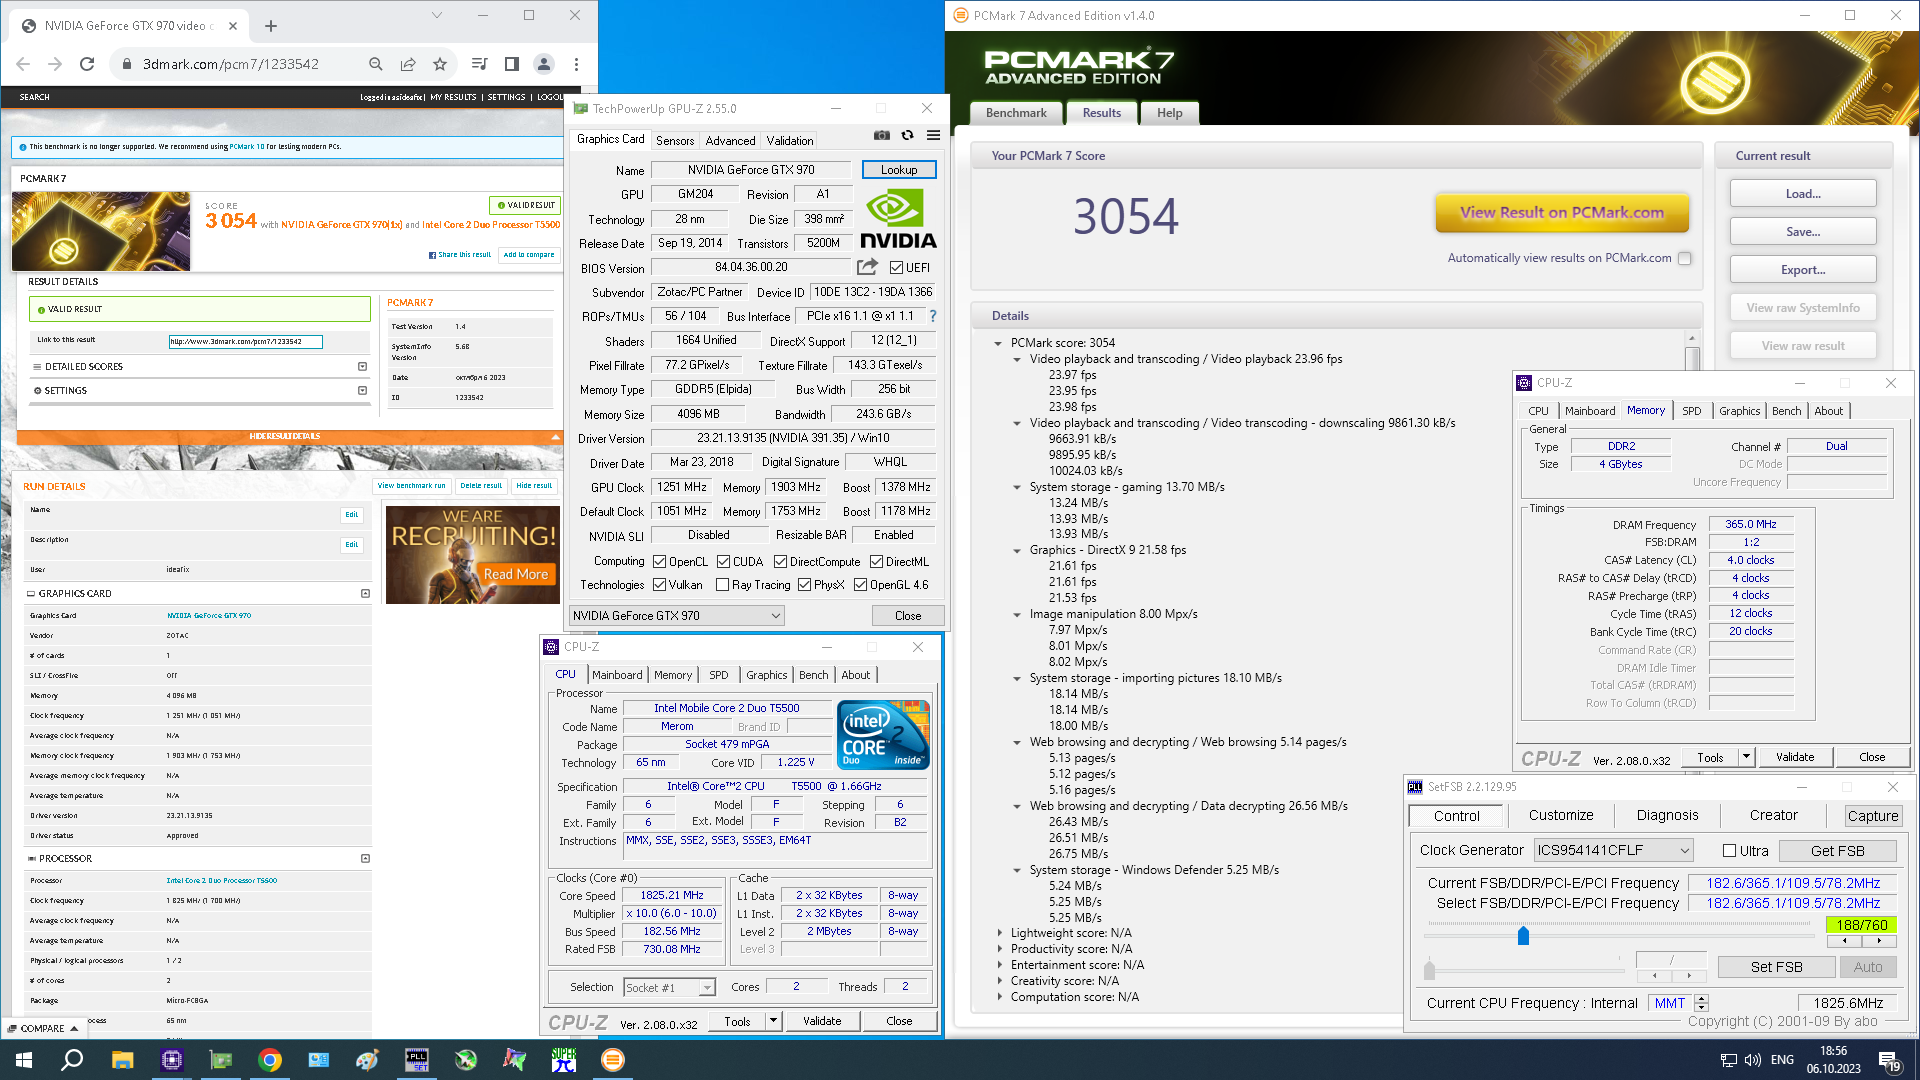Click Chrome address bar URL

[231, 64]
